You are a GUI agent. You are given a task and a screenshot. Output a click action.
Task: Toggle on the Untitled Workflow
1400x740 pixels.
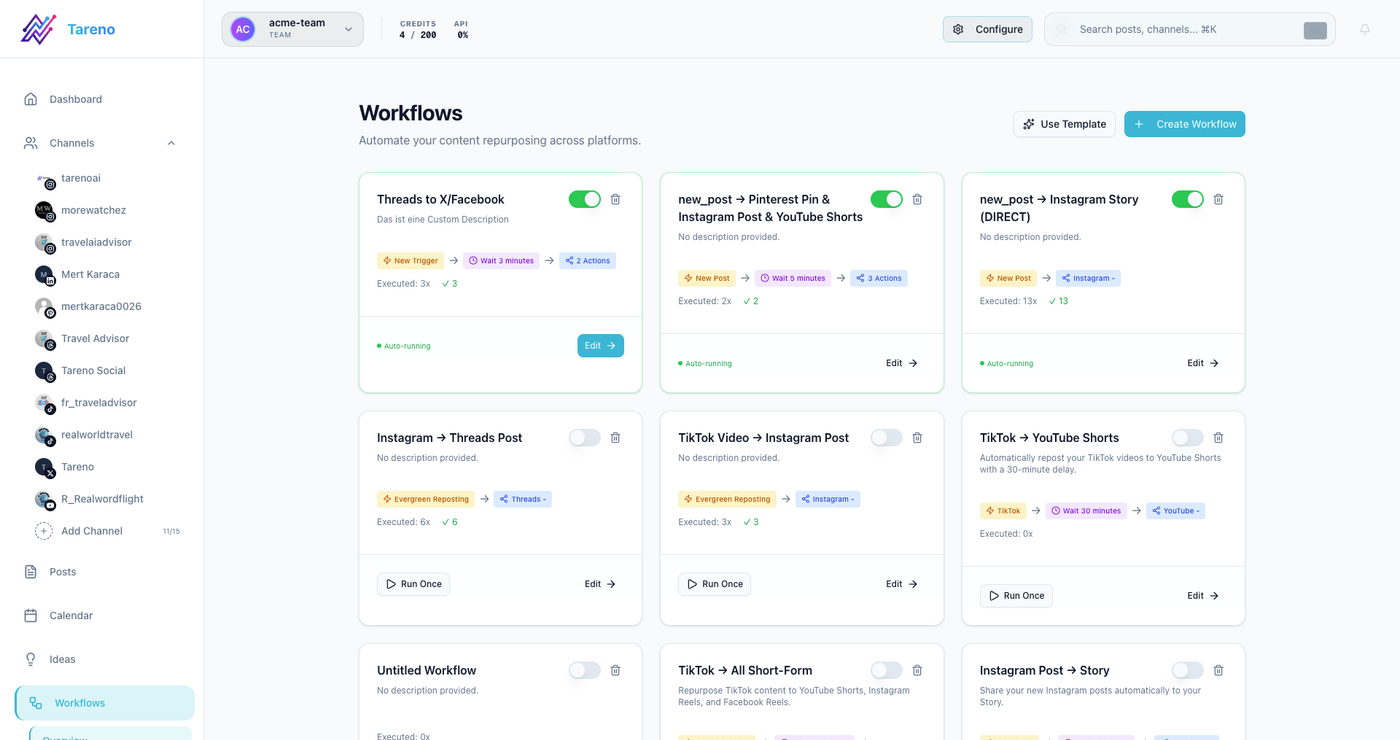click(x=585, y=670)
